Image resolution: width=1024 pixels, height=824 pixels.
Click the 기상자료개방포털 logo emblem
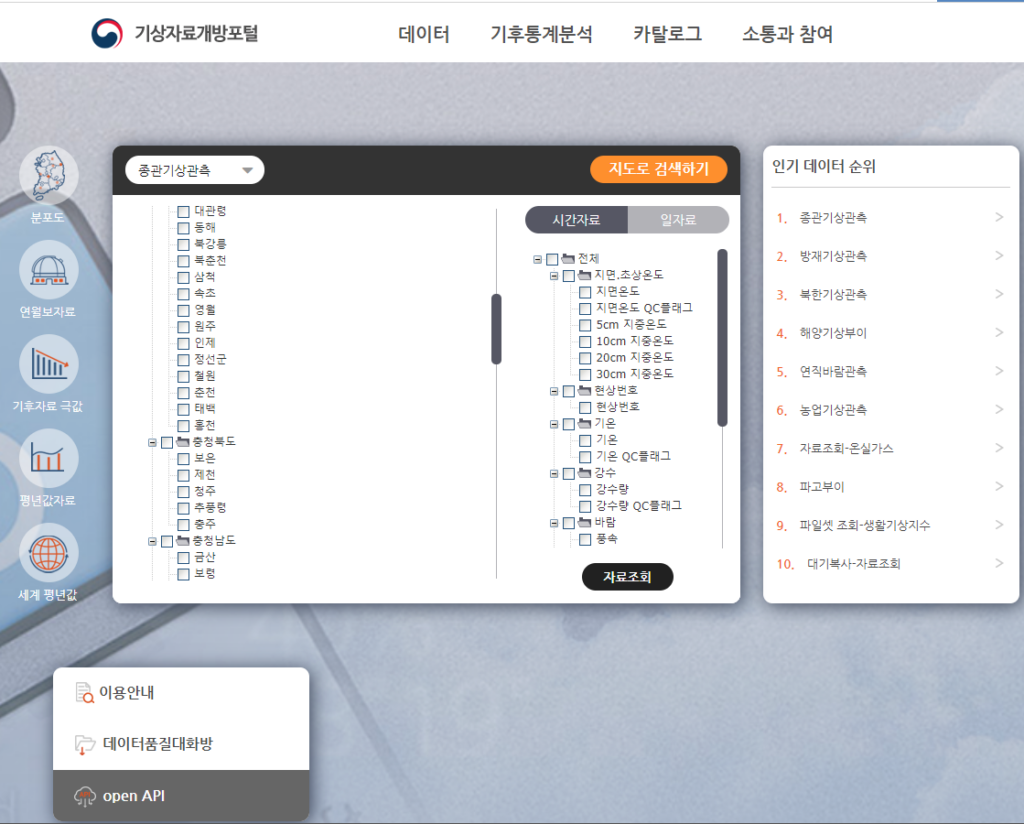106,33
